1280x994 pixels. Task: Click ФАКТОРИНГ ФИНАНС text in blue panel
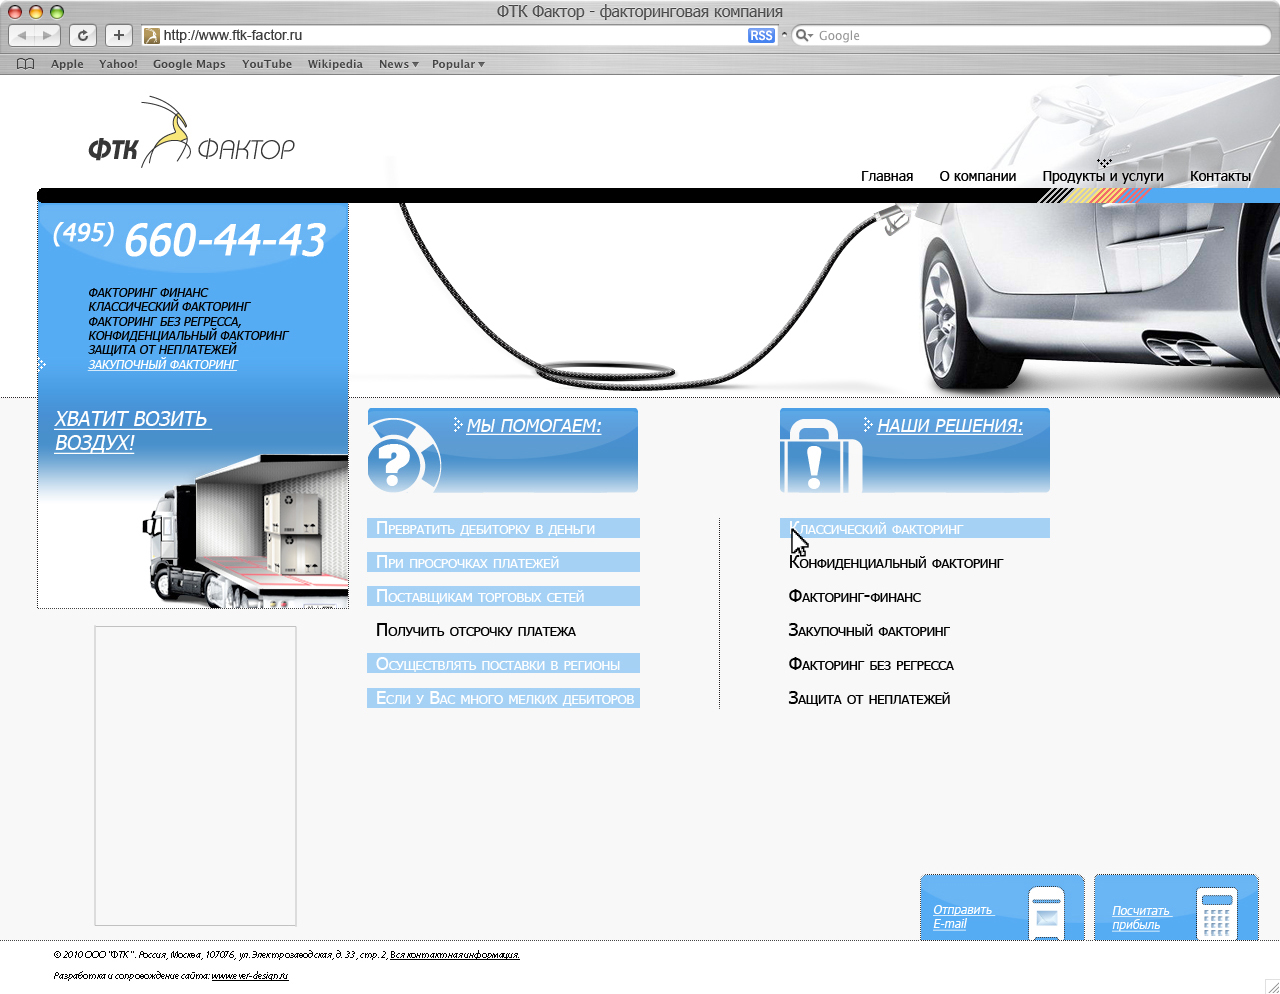click(x=148, y=293)
